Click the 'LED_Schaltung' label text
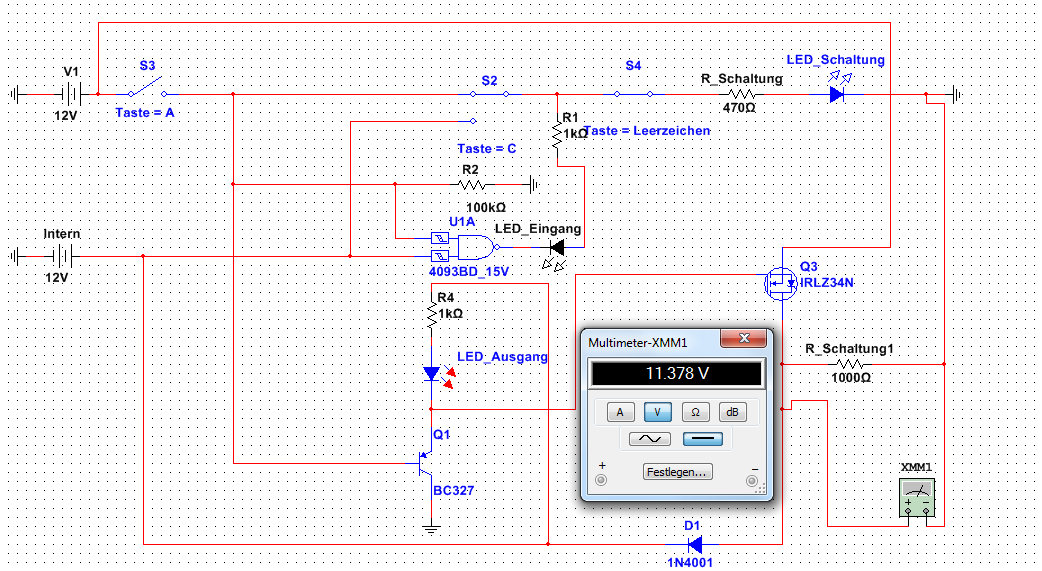Screen dimensions: 1042x571 [x=835, y=60]
